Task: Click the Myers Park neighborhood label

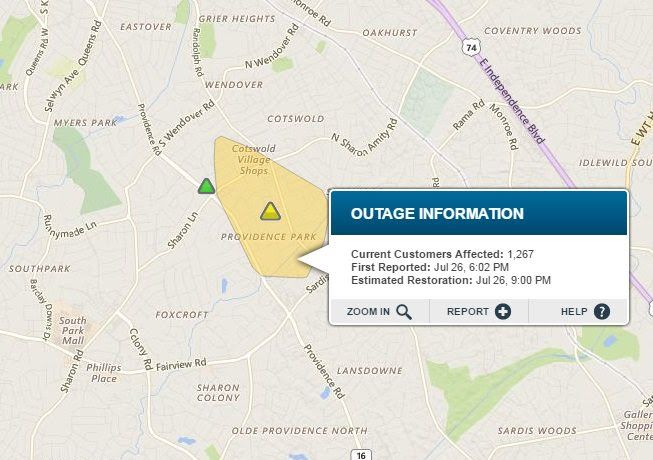Action: (85, 123)
